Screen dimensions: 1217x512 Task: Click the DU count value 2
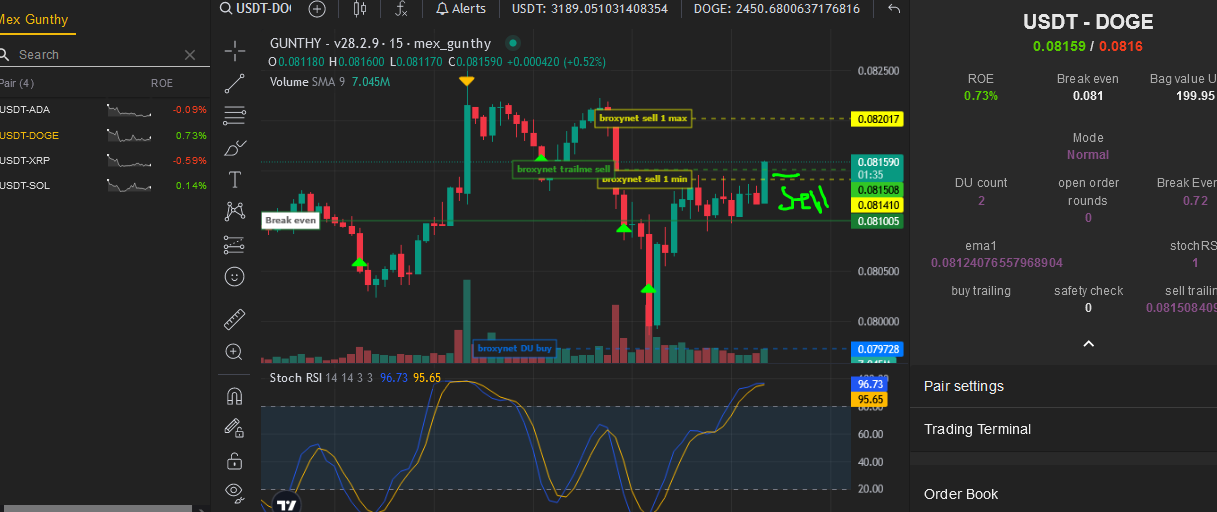[981, 201]
